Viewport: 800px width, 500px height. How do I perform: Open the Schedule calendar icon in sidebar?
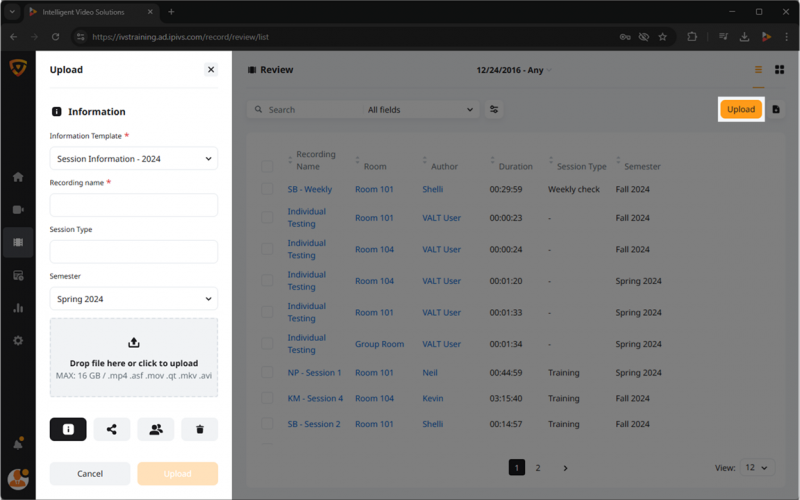coord(18,276)
